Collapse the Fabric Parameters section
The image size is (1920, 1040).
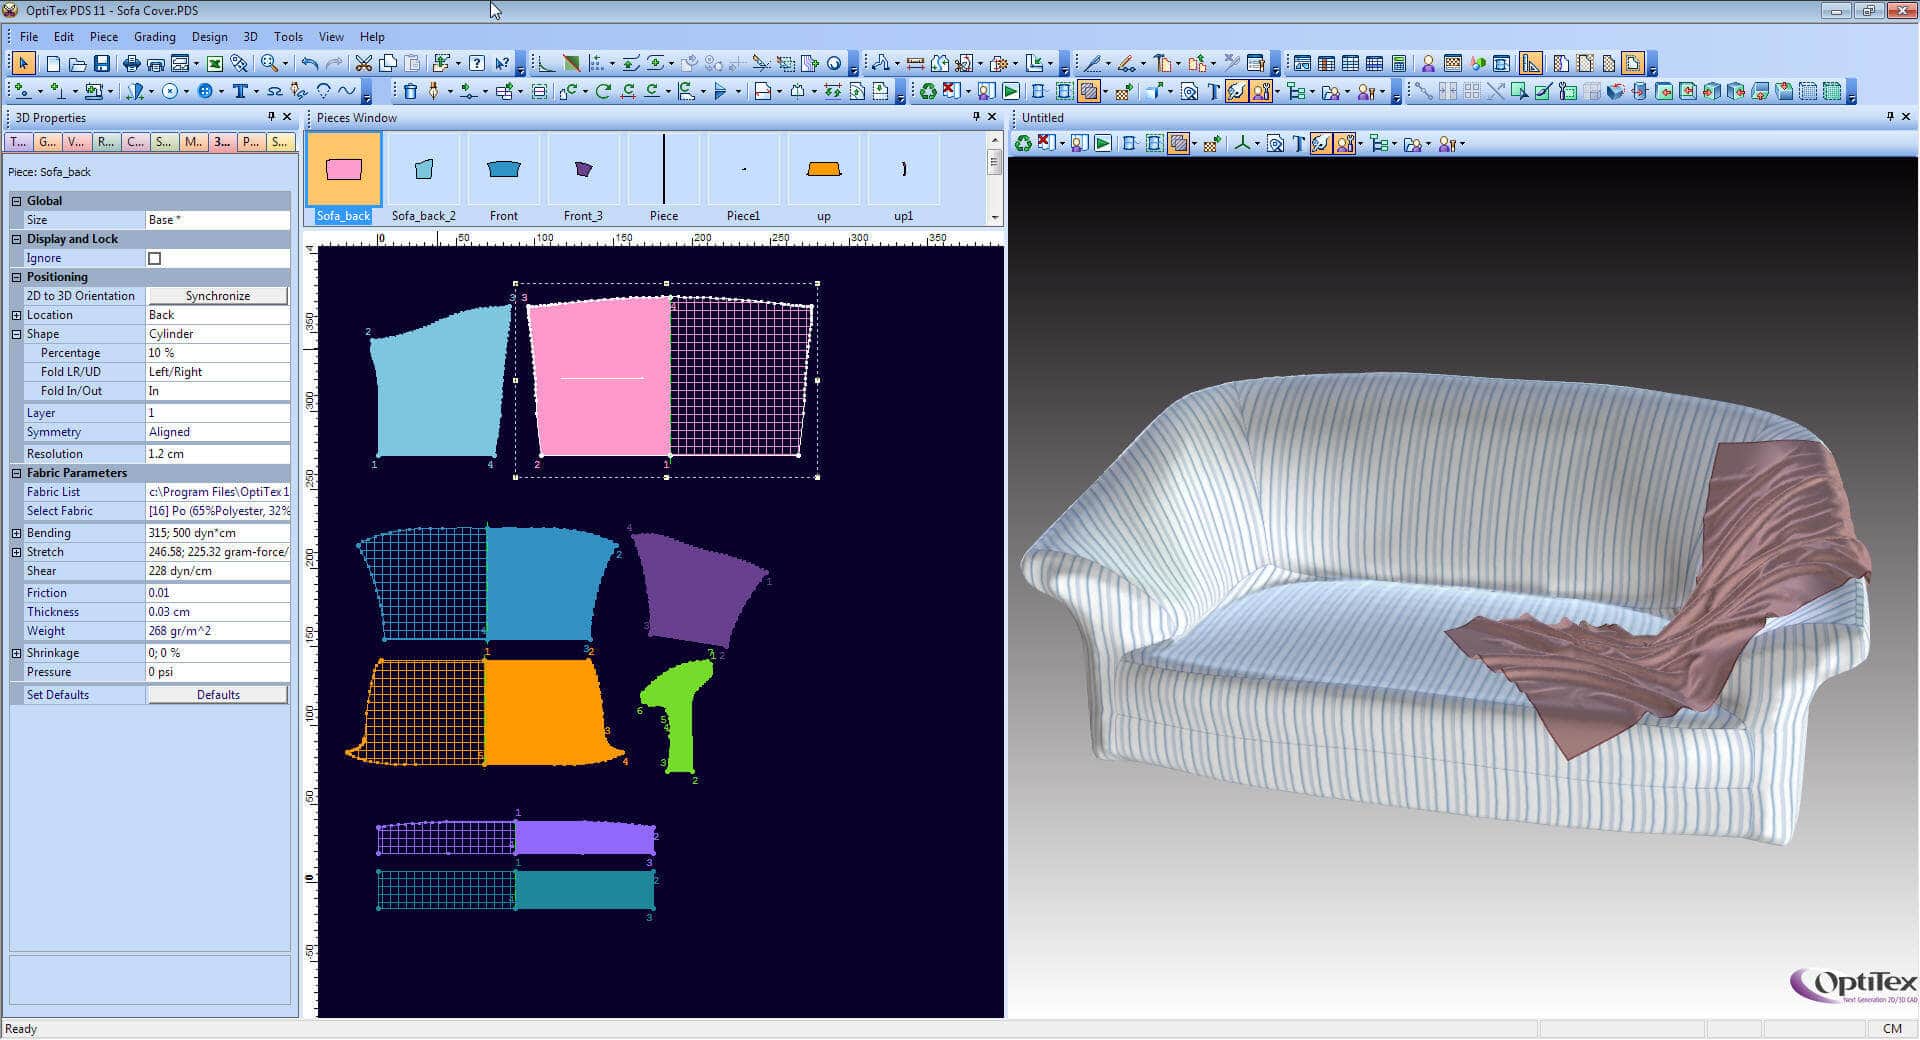click(x=16, y=472)
